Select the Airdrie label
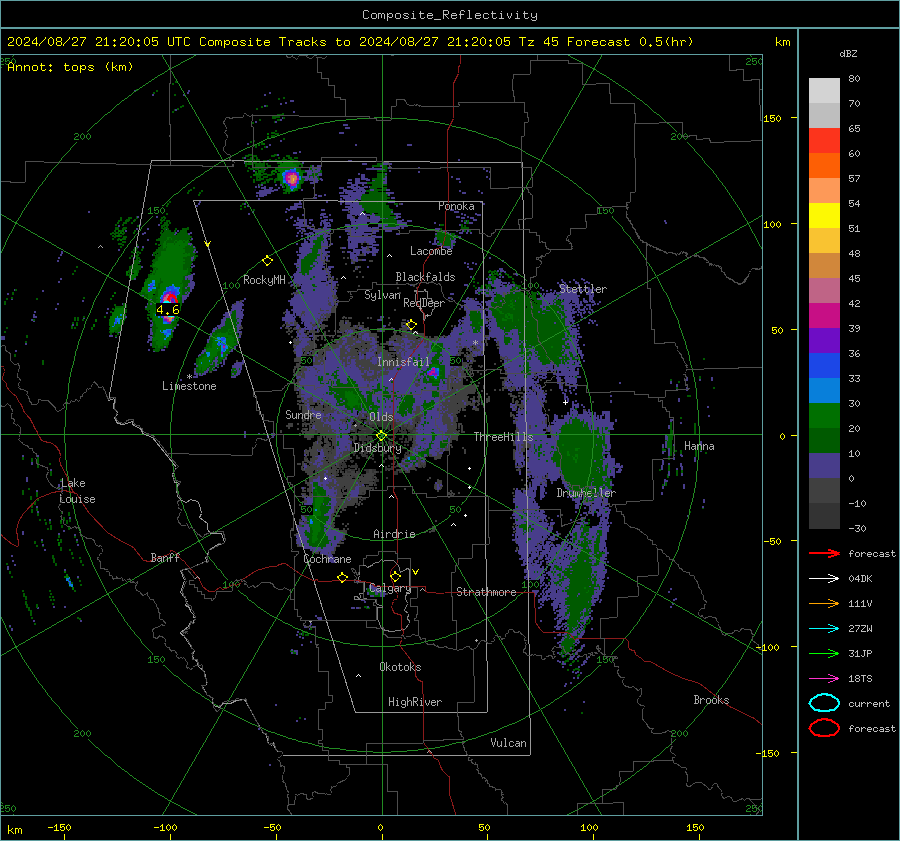The image size is (900, 841). pos(394,534)
